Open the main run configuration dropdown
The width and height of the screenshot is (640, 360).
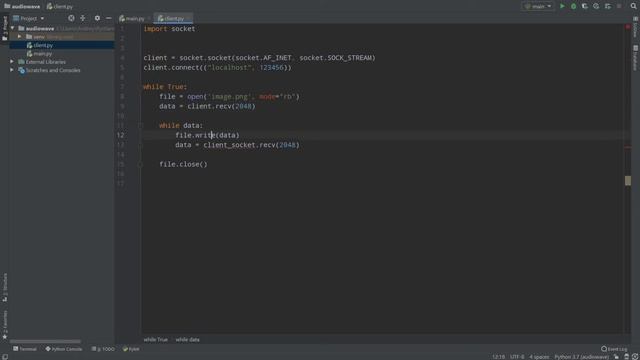[538, 6]
